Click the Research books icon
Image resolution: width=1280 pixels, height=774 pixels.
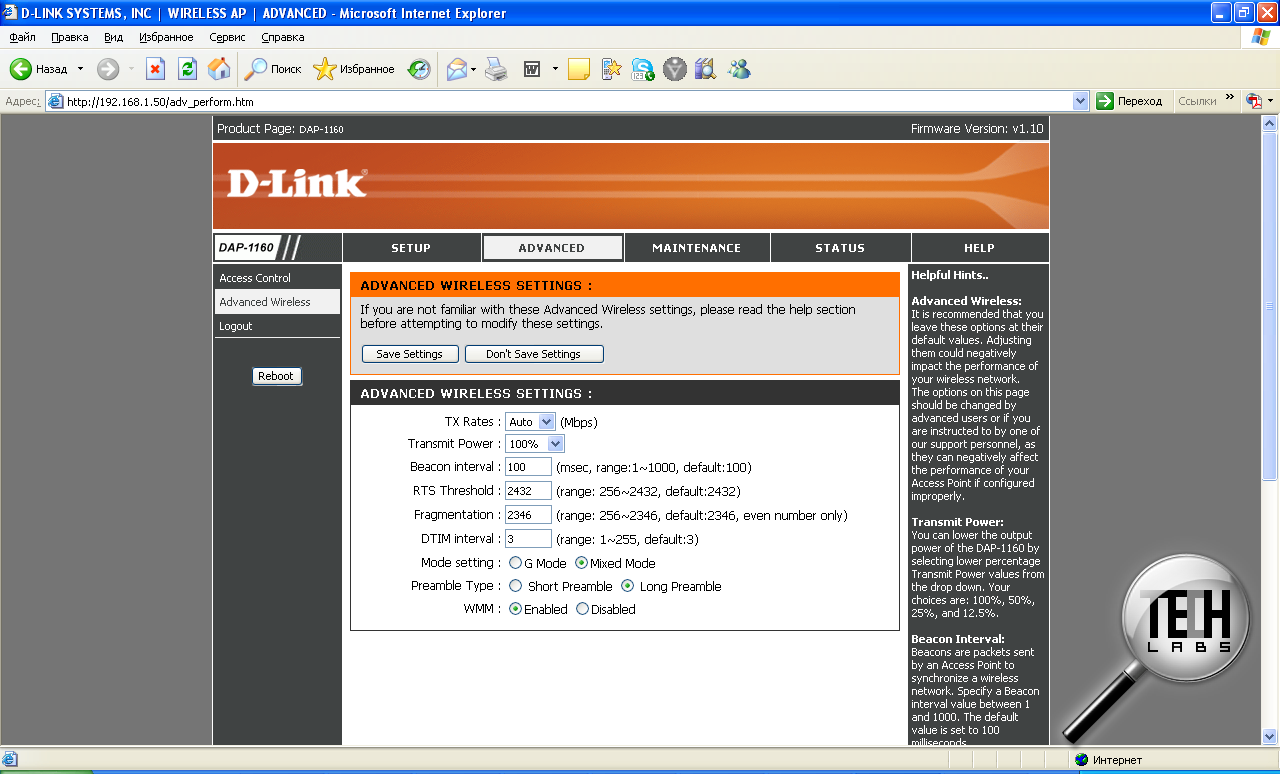[x=706, y=69]
